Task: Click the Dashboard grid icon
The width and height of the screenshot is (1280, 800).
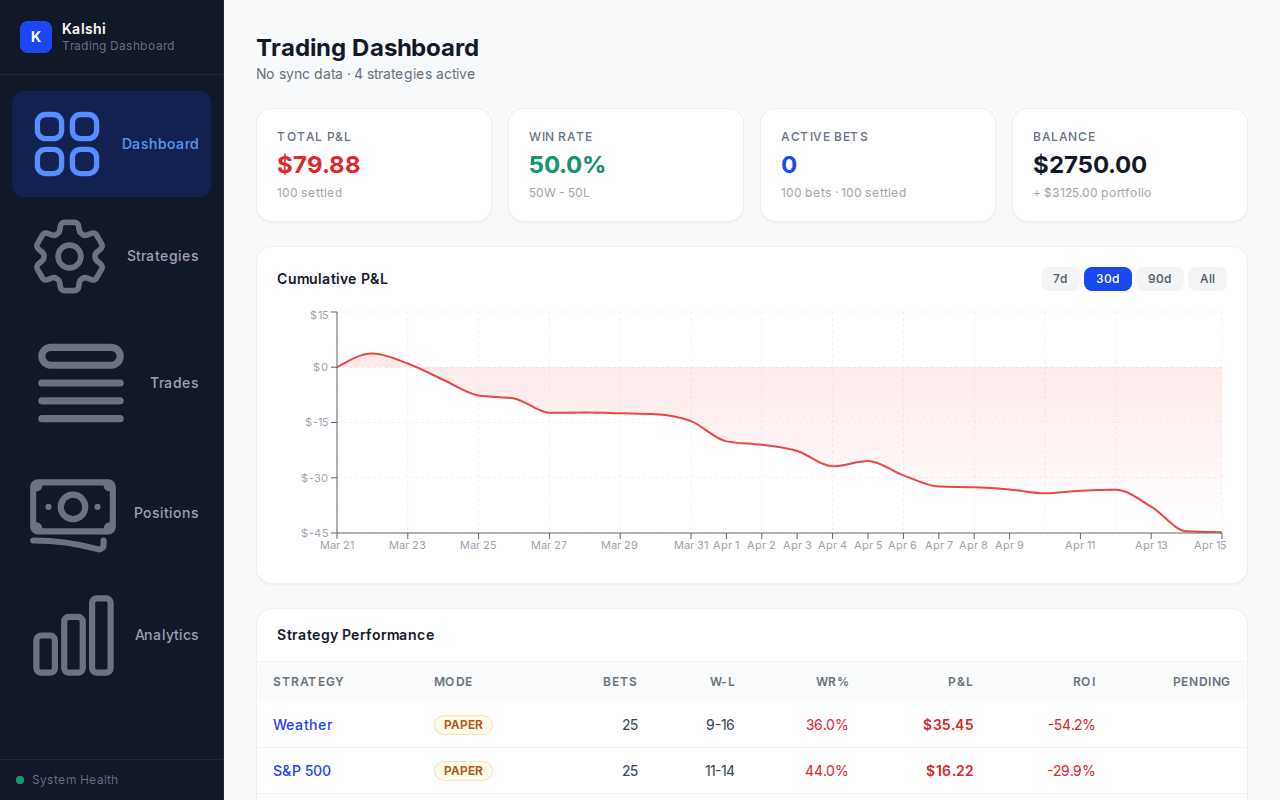Action: pyautogui.click(x=67, y=144)
